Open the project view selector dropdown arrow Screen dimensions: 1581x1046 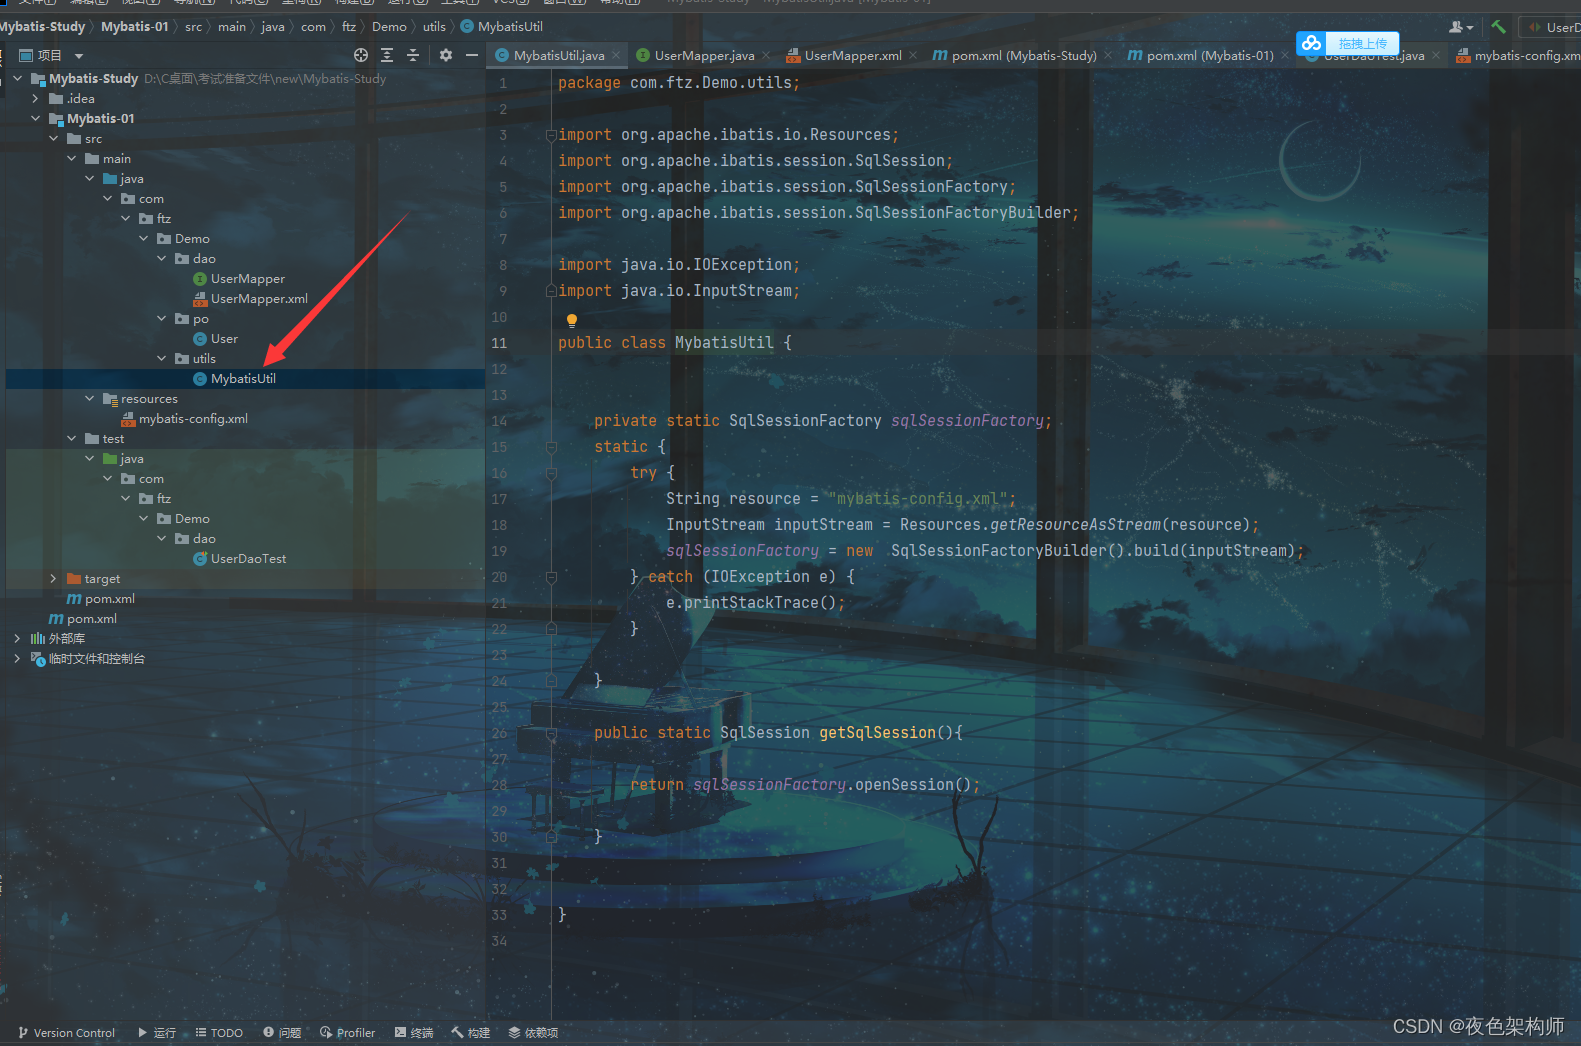(x=79, y=56)
